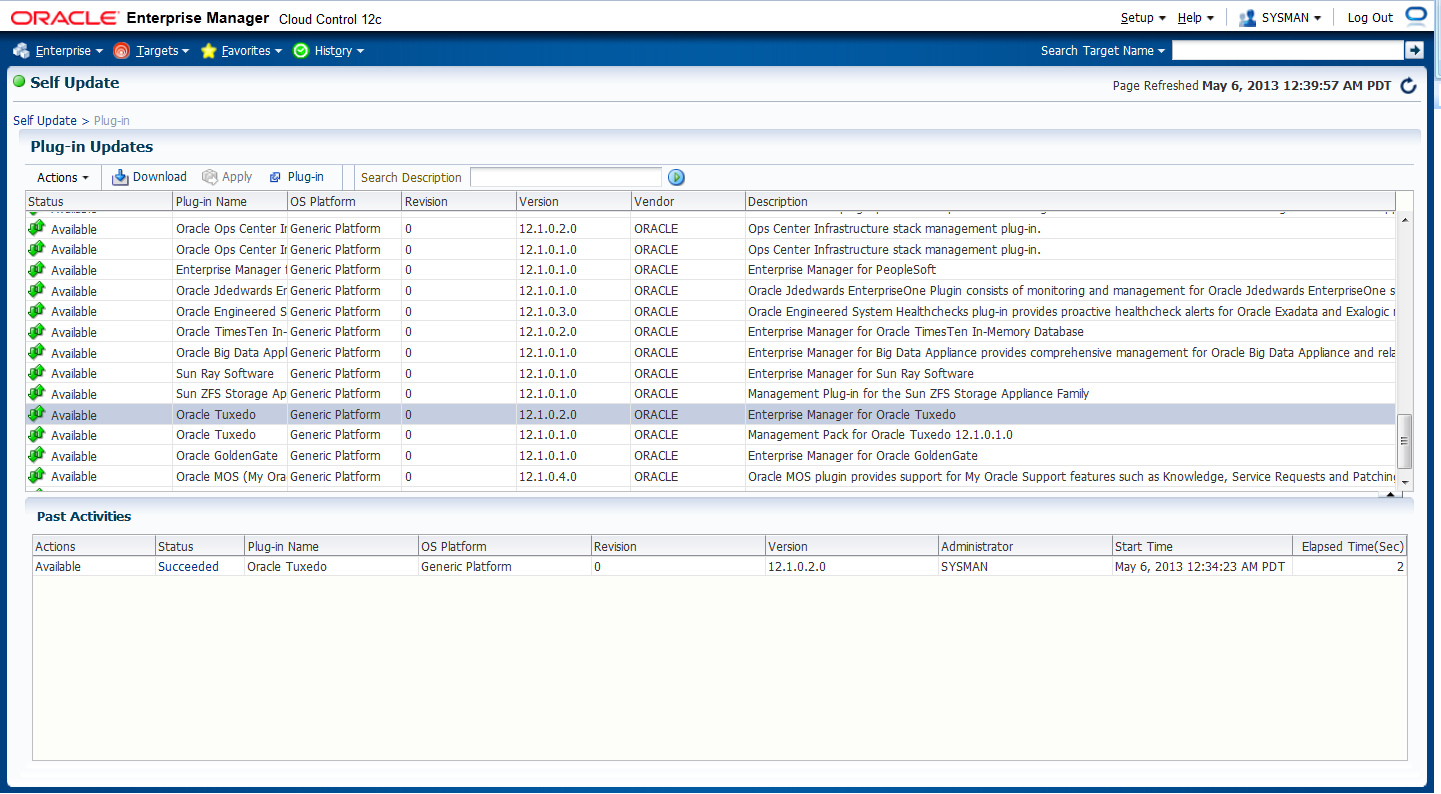Sort by Plug-in Name column header
This screenshot has height=794, width=1441.
pos(230,201)
